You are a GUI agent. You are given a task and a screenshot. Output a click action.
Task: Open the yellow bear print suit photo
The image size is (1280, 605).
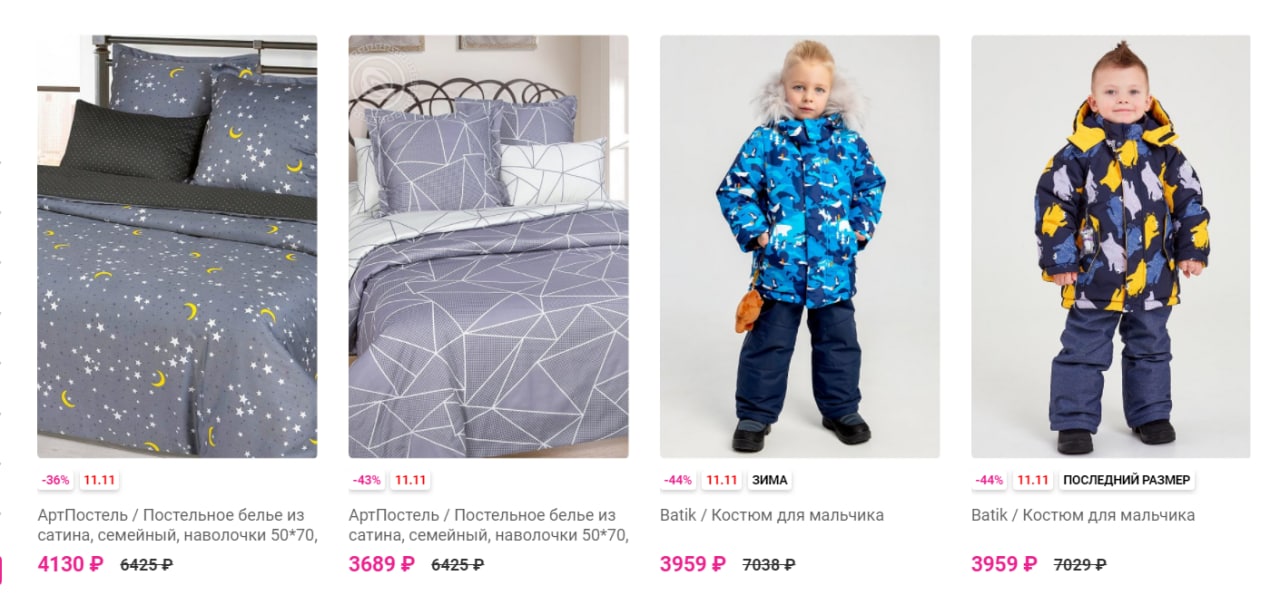click(x=1111, y=246)
